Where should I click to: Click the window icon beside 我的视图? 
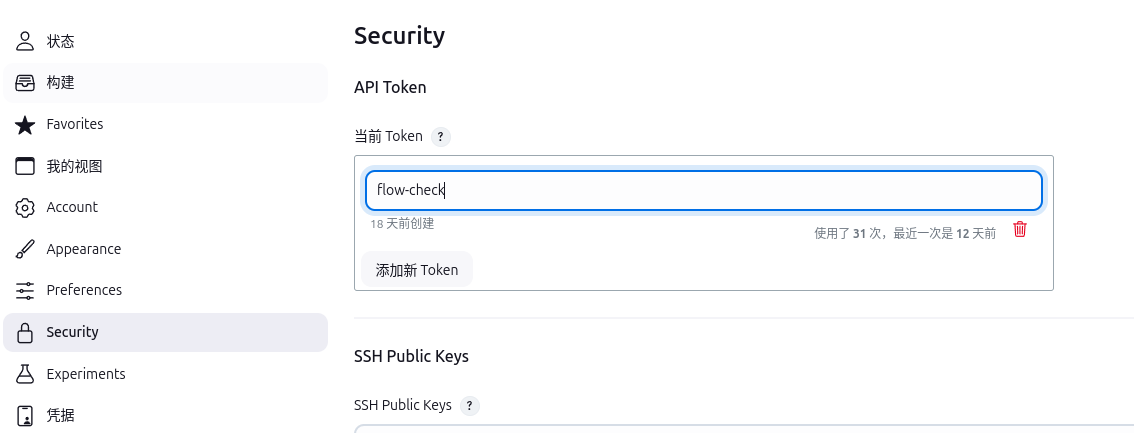point(26,166)
